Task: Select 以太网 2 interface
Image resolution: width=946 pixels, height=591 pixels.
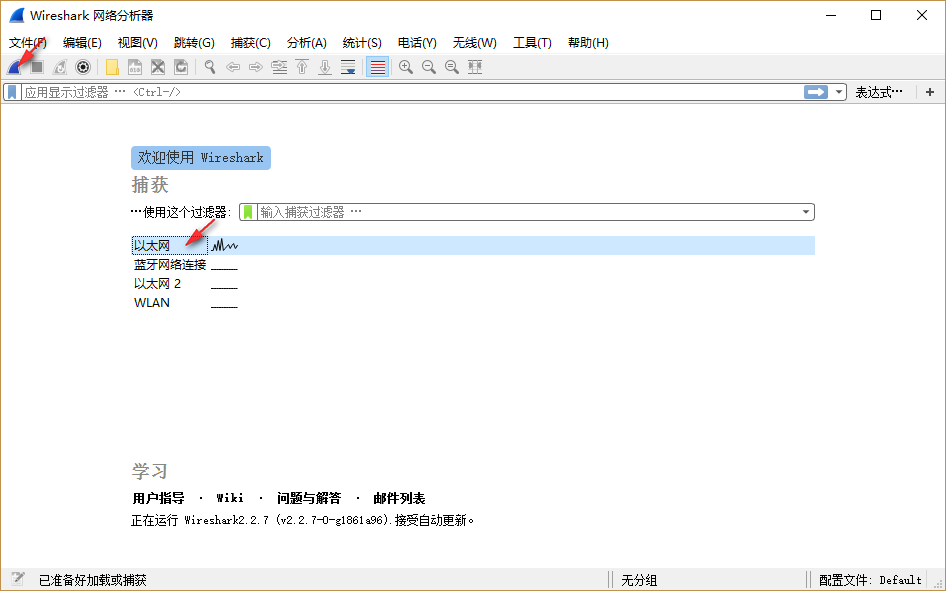Action: 157,283
